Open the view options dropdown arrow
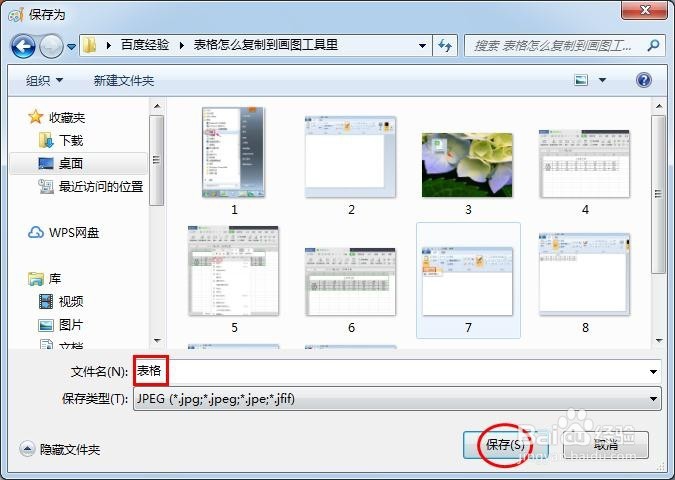The image size is (675, 480). point(602,80)
